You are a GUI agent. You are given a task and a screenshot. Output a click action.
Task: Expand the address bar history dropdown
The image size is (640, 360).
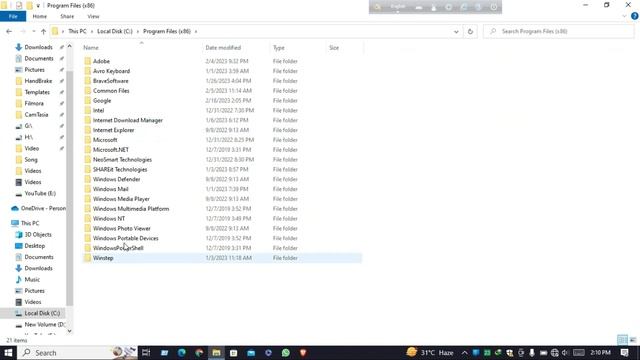click(456, 31)
